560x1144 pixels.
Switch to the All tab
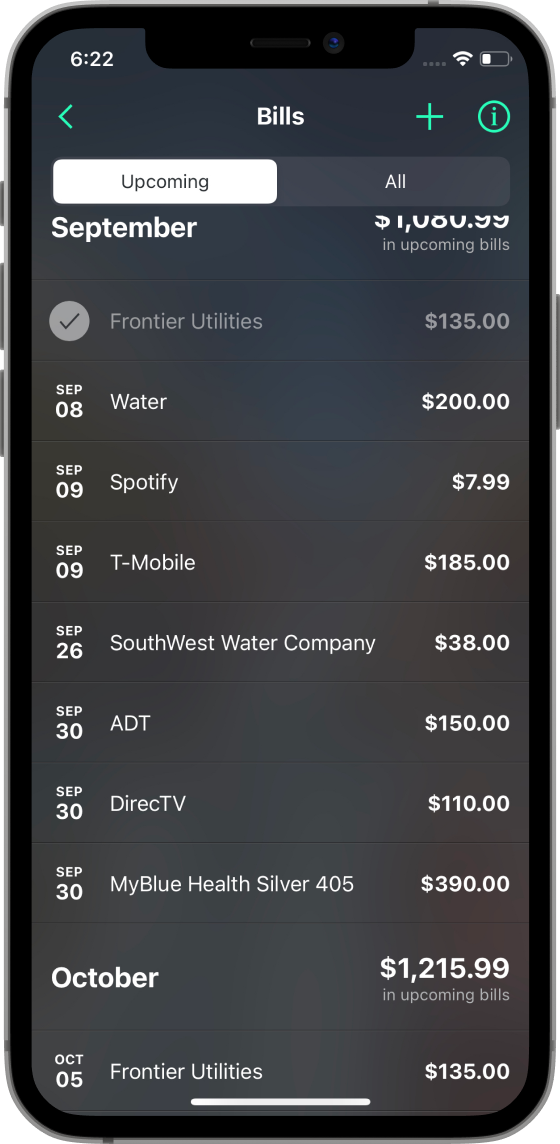coord(394,182)
